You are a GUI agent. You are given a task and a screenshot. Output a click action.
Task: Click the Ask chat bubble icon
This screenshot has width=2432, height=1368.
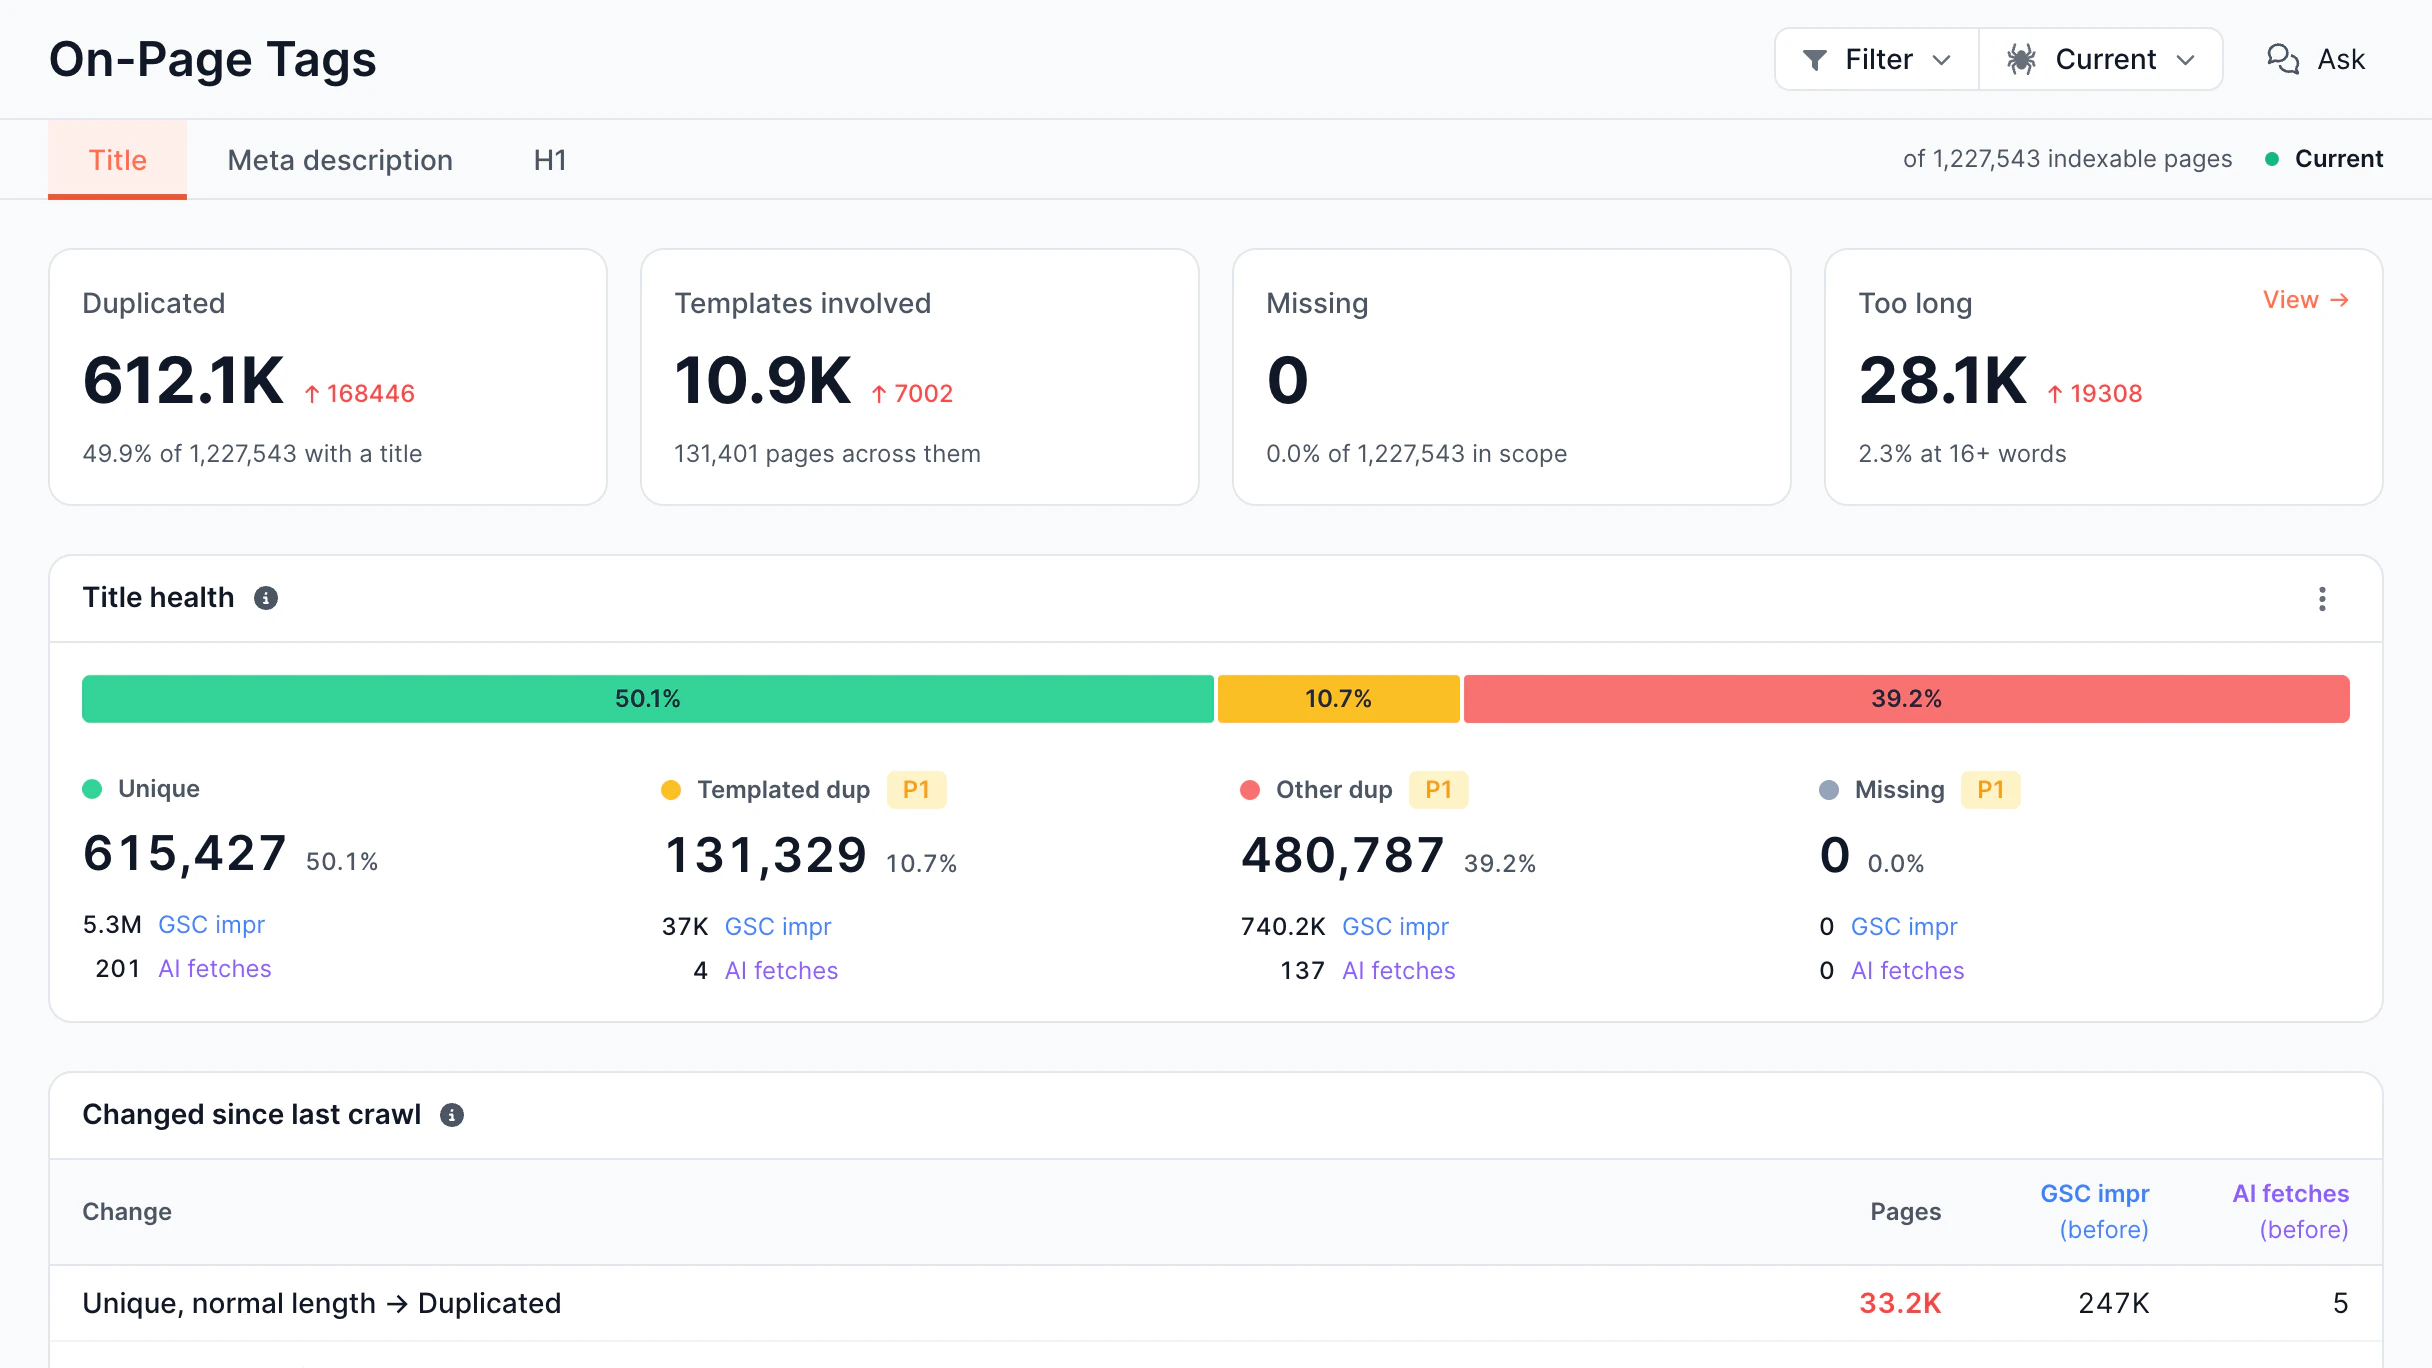pos(2283,60)
